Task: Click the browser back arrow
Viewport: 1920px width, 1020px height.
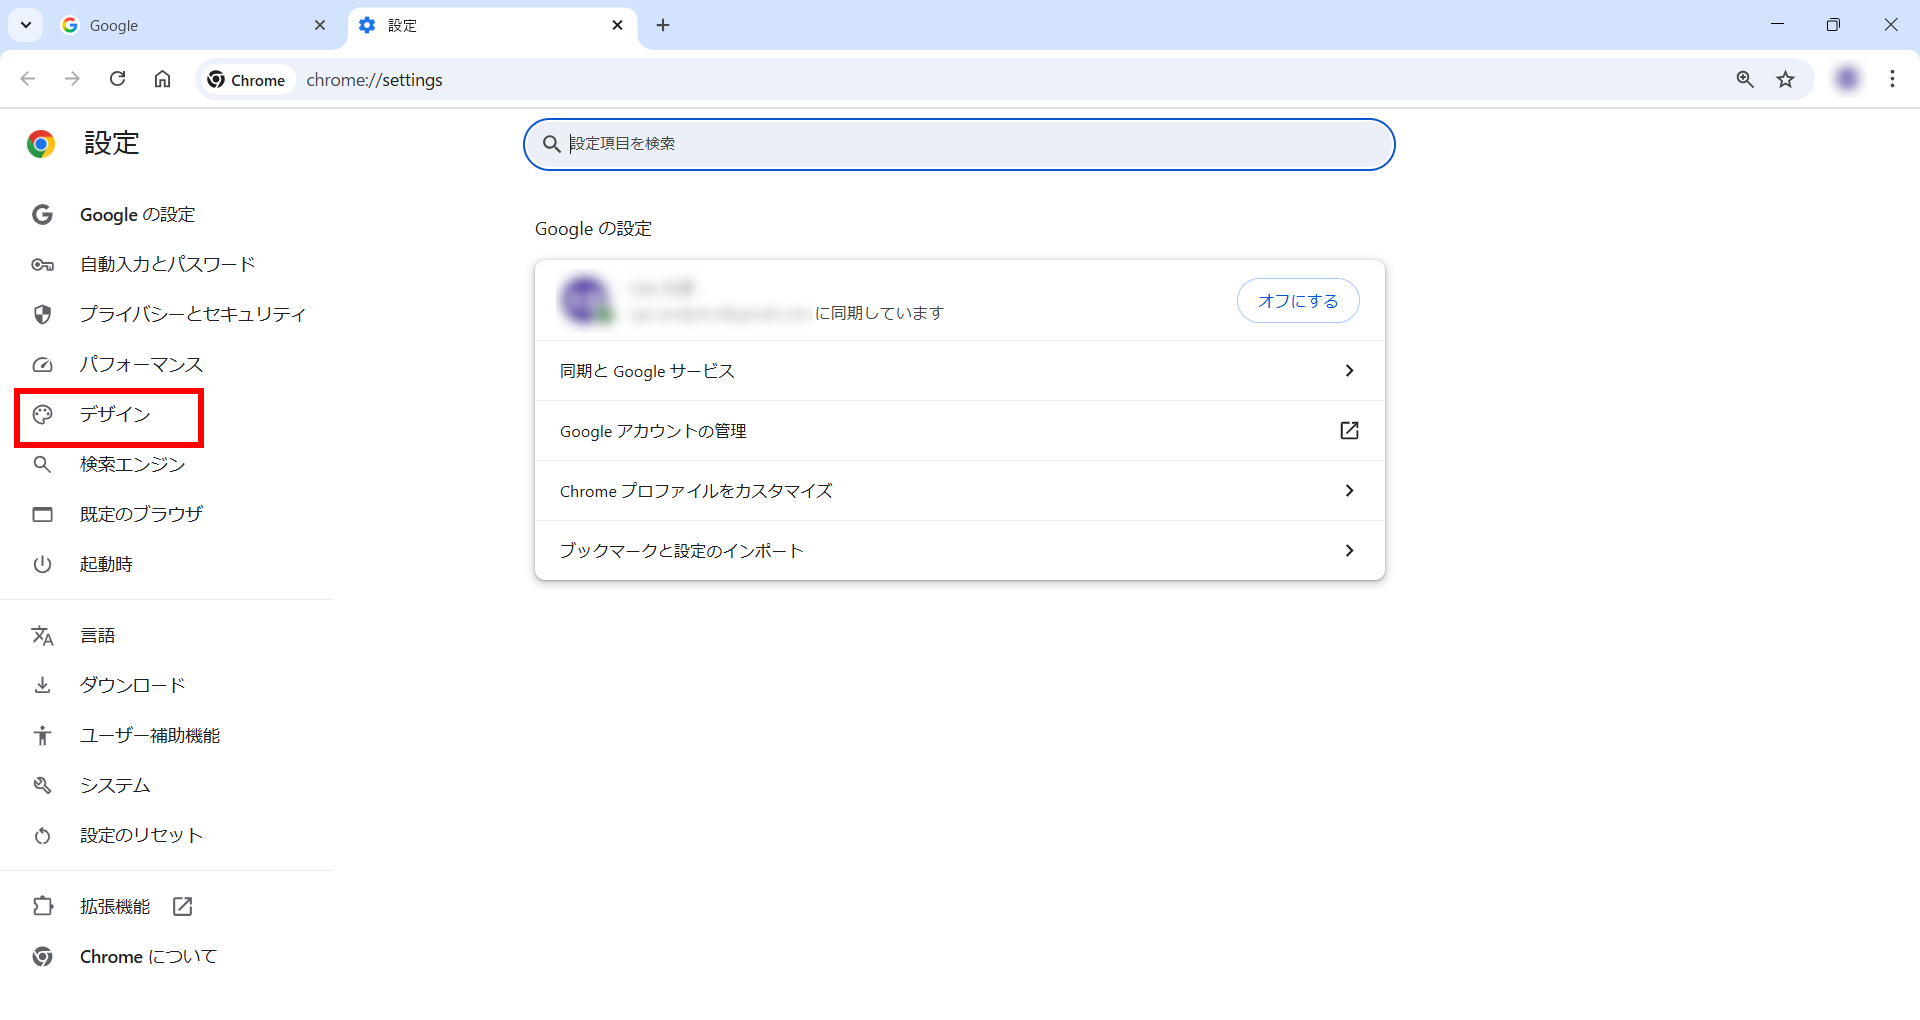Action: pyautogui.click(x=28, y=79)
